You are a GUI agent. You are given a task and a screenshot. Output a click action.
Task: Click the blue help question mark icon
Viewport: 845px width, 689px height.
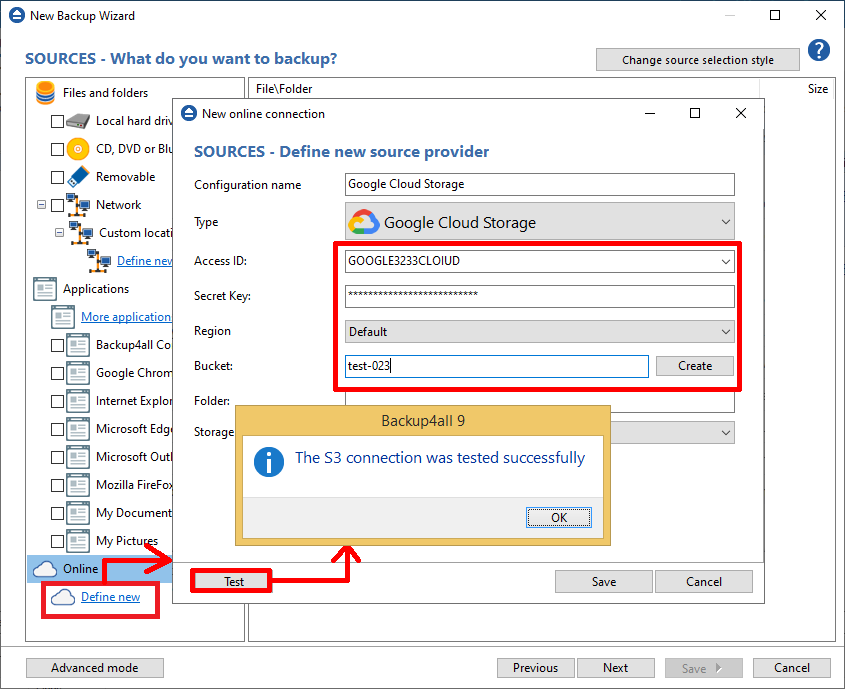(x=819, y=51)
